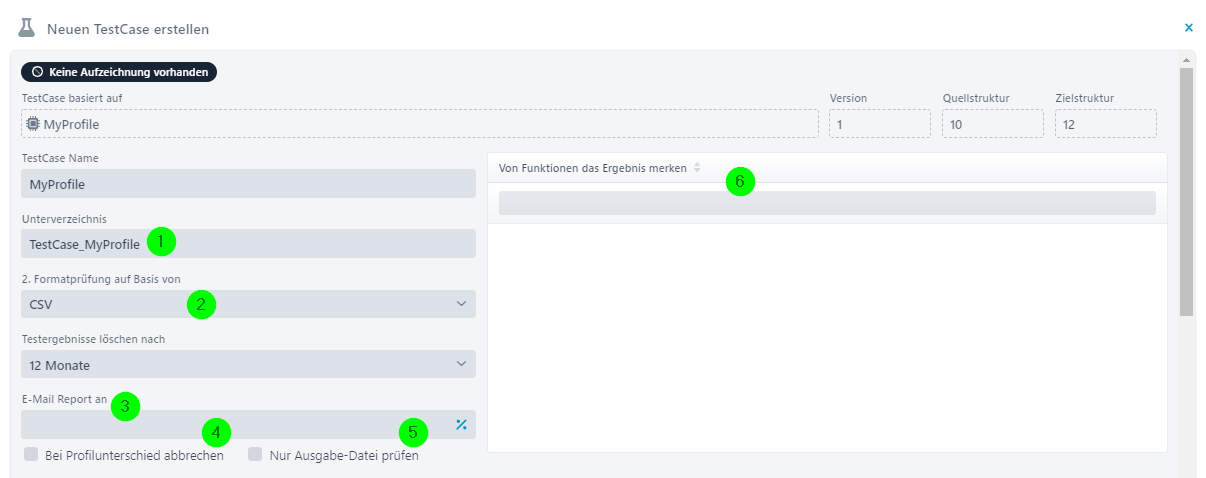The width and height of the screenshot is (1206, 478).
Task: Click the TestCase Name input field
Action: (x=248, y=184)
